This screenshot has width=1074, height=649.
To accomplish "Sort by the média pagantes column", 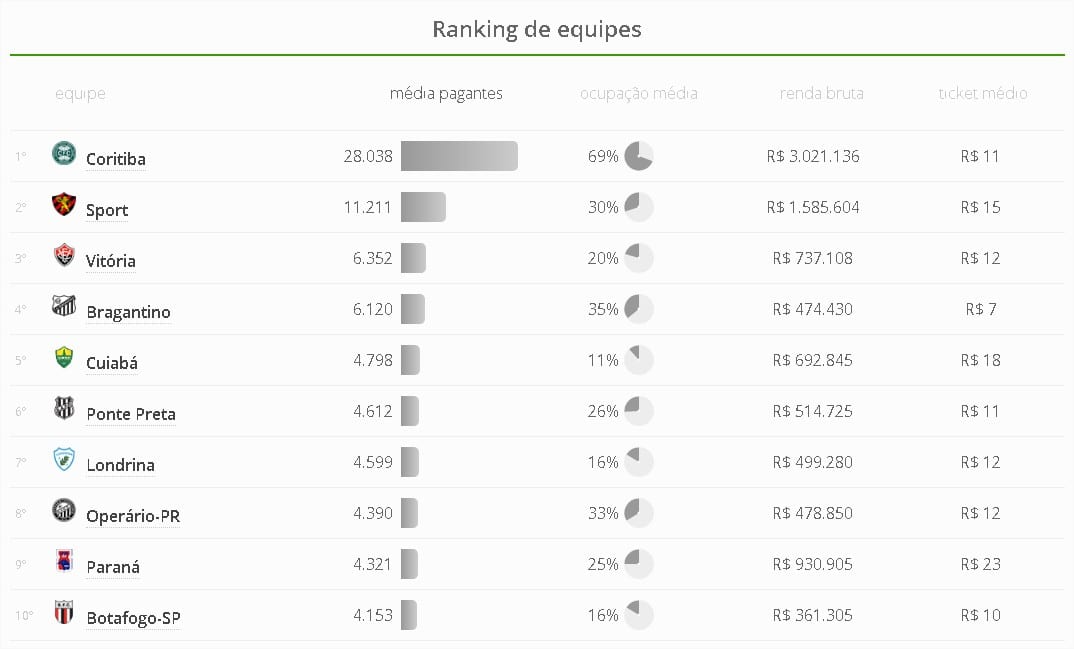I will (x=446, y=94).
